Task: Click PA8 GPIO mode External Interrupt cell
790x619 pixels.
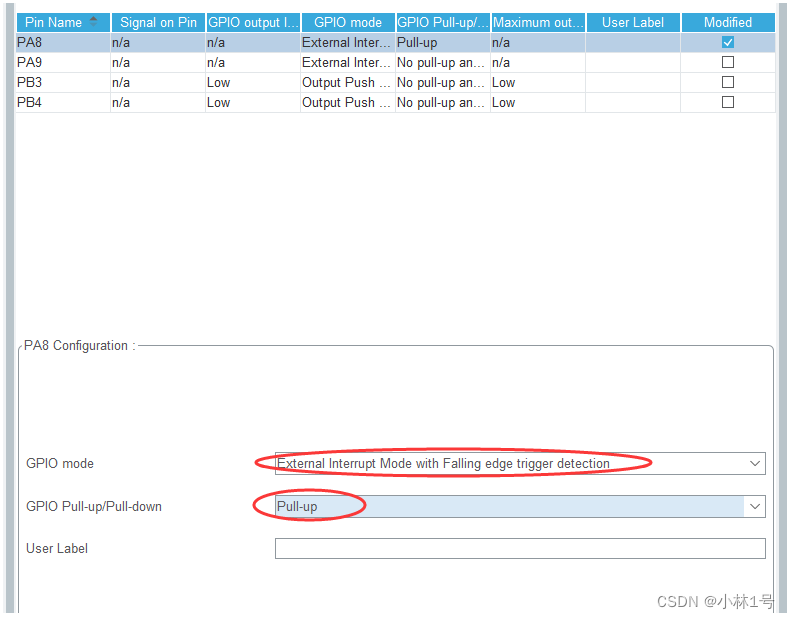Action: (348, 43)
